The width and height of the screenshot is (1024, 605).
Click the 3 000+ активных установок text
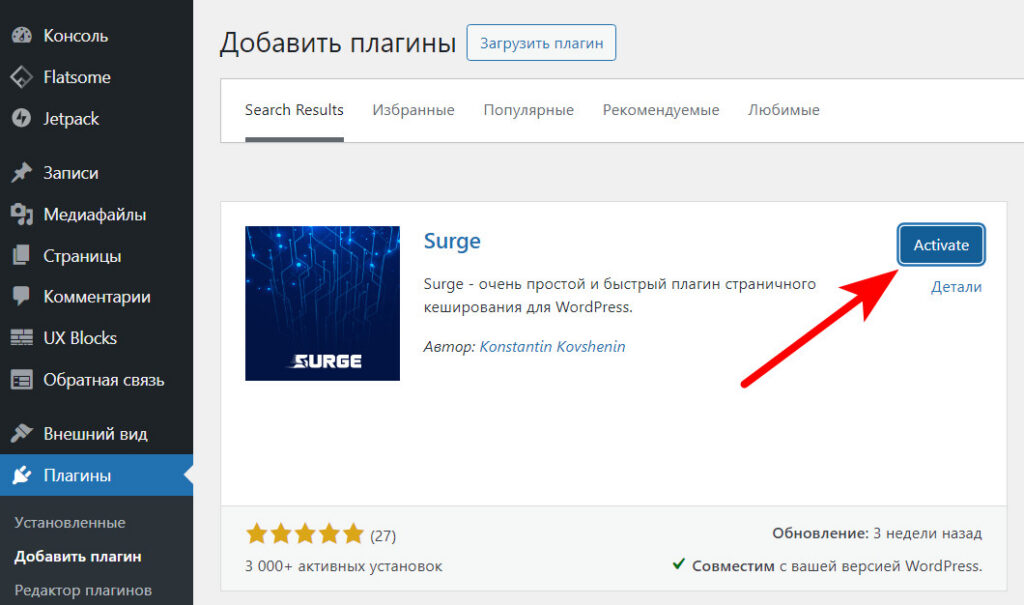(344, 566)
